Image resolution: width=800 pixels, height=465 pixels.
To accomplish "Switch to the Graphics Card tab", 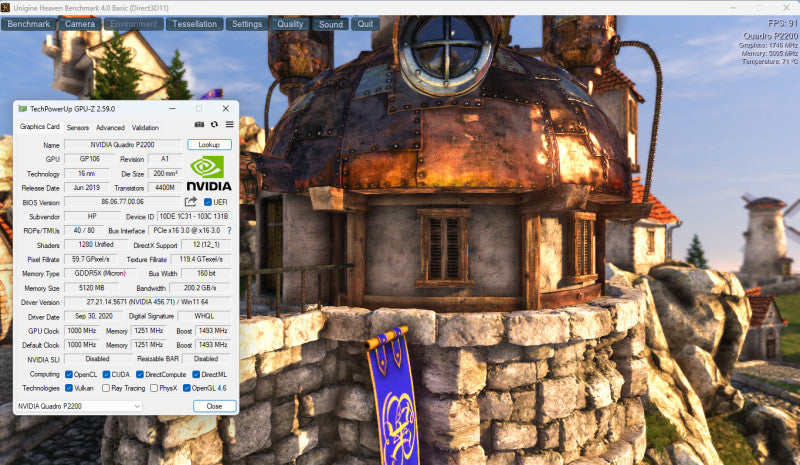I will coord(40,127).
